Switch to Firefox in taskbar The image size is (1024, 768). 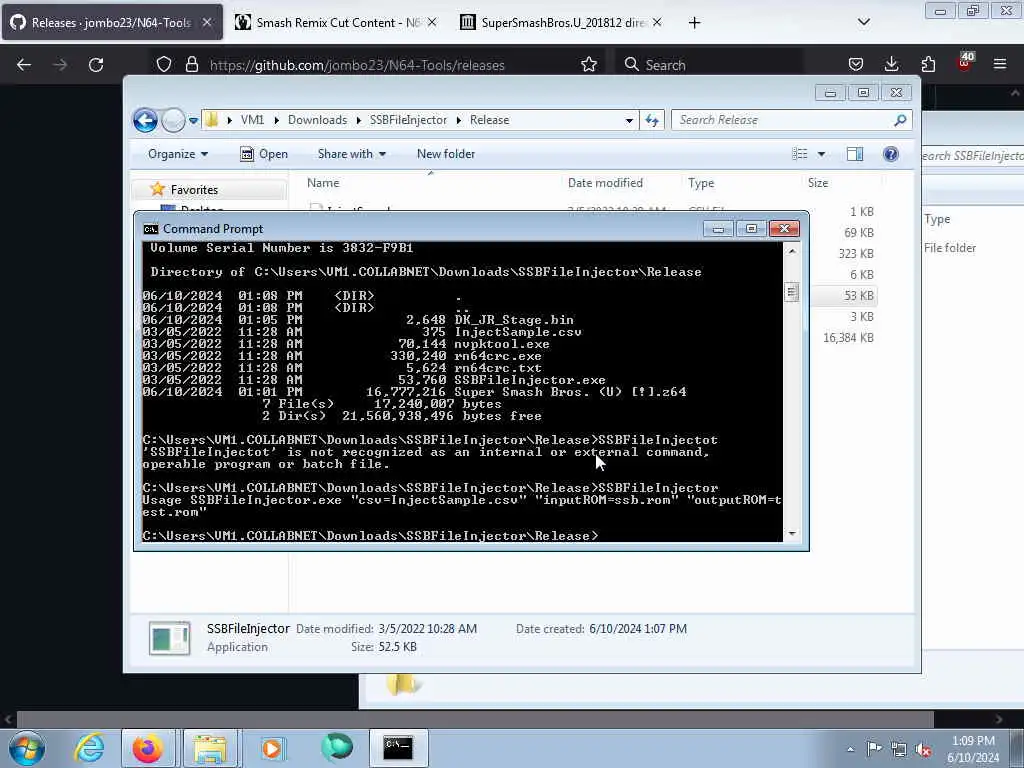pos(148,748)
